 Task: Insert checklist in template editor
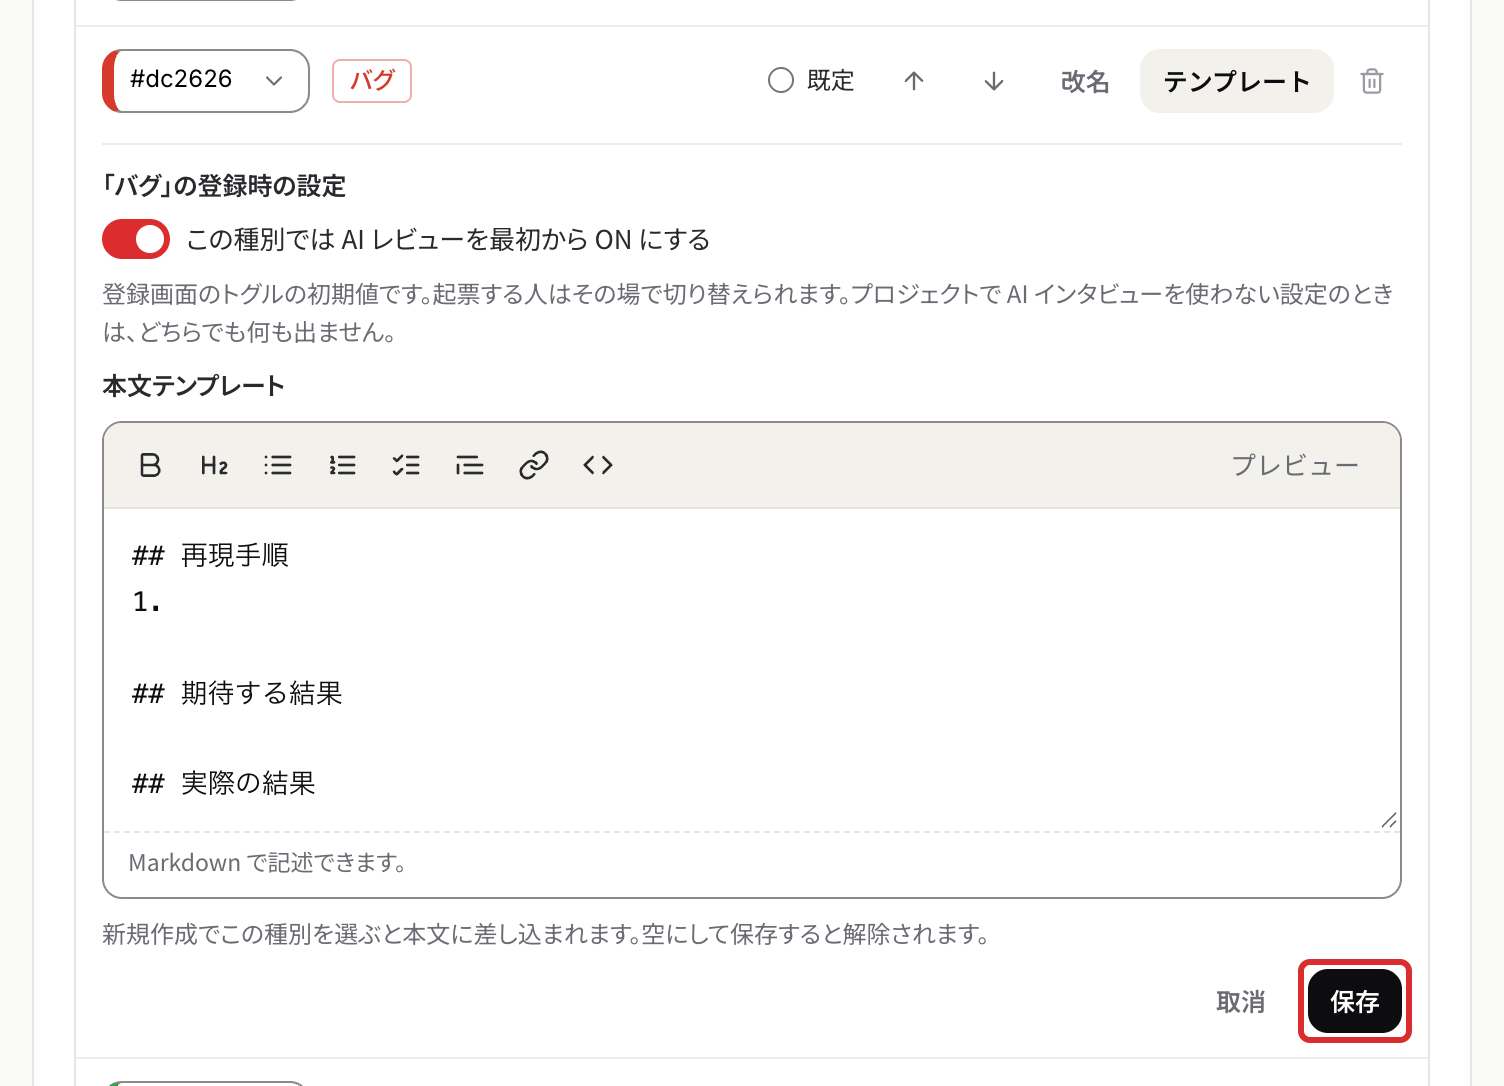click(406, 465)
